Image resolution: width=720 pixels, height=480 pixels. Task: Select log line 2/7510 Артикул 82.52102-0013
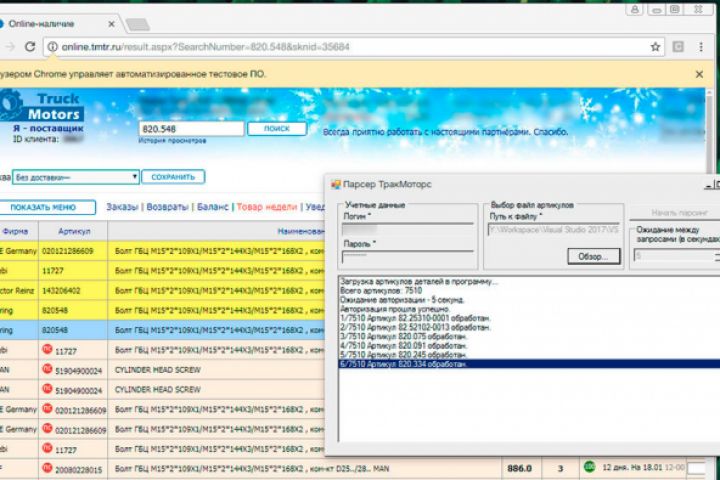pos(416,328)
